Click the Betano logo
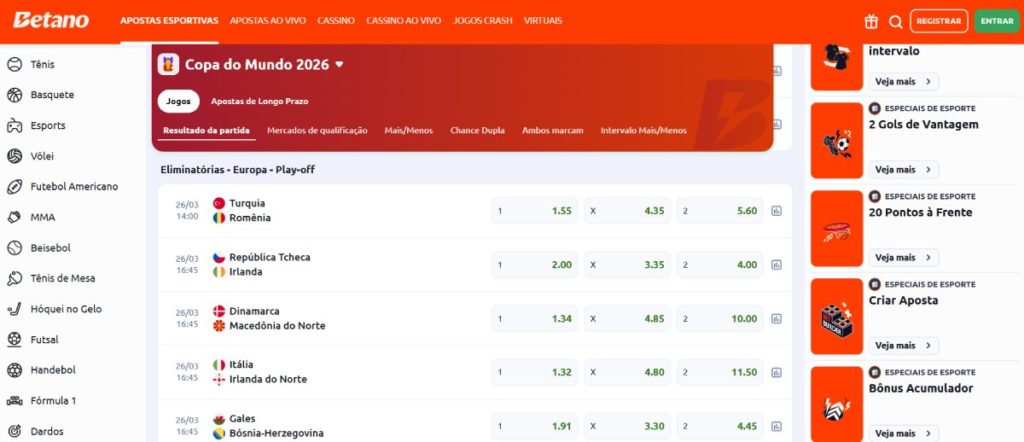 tap(51, 20)
